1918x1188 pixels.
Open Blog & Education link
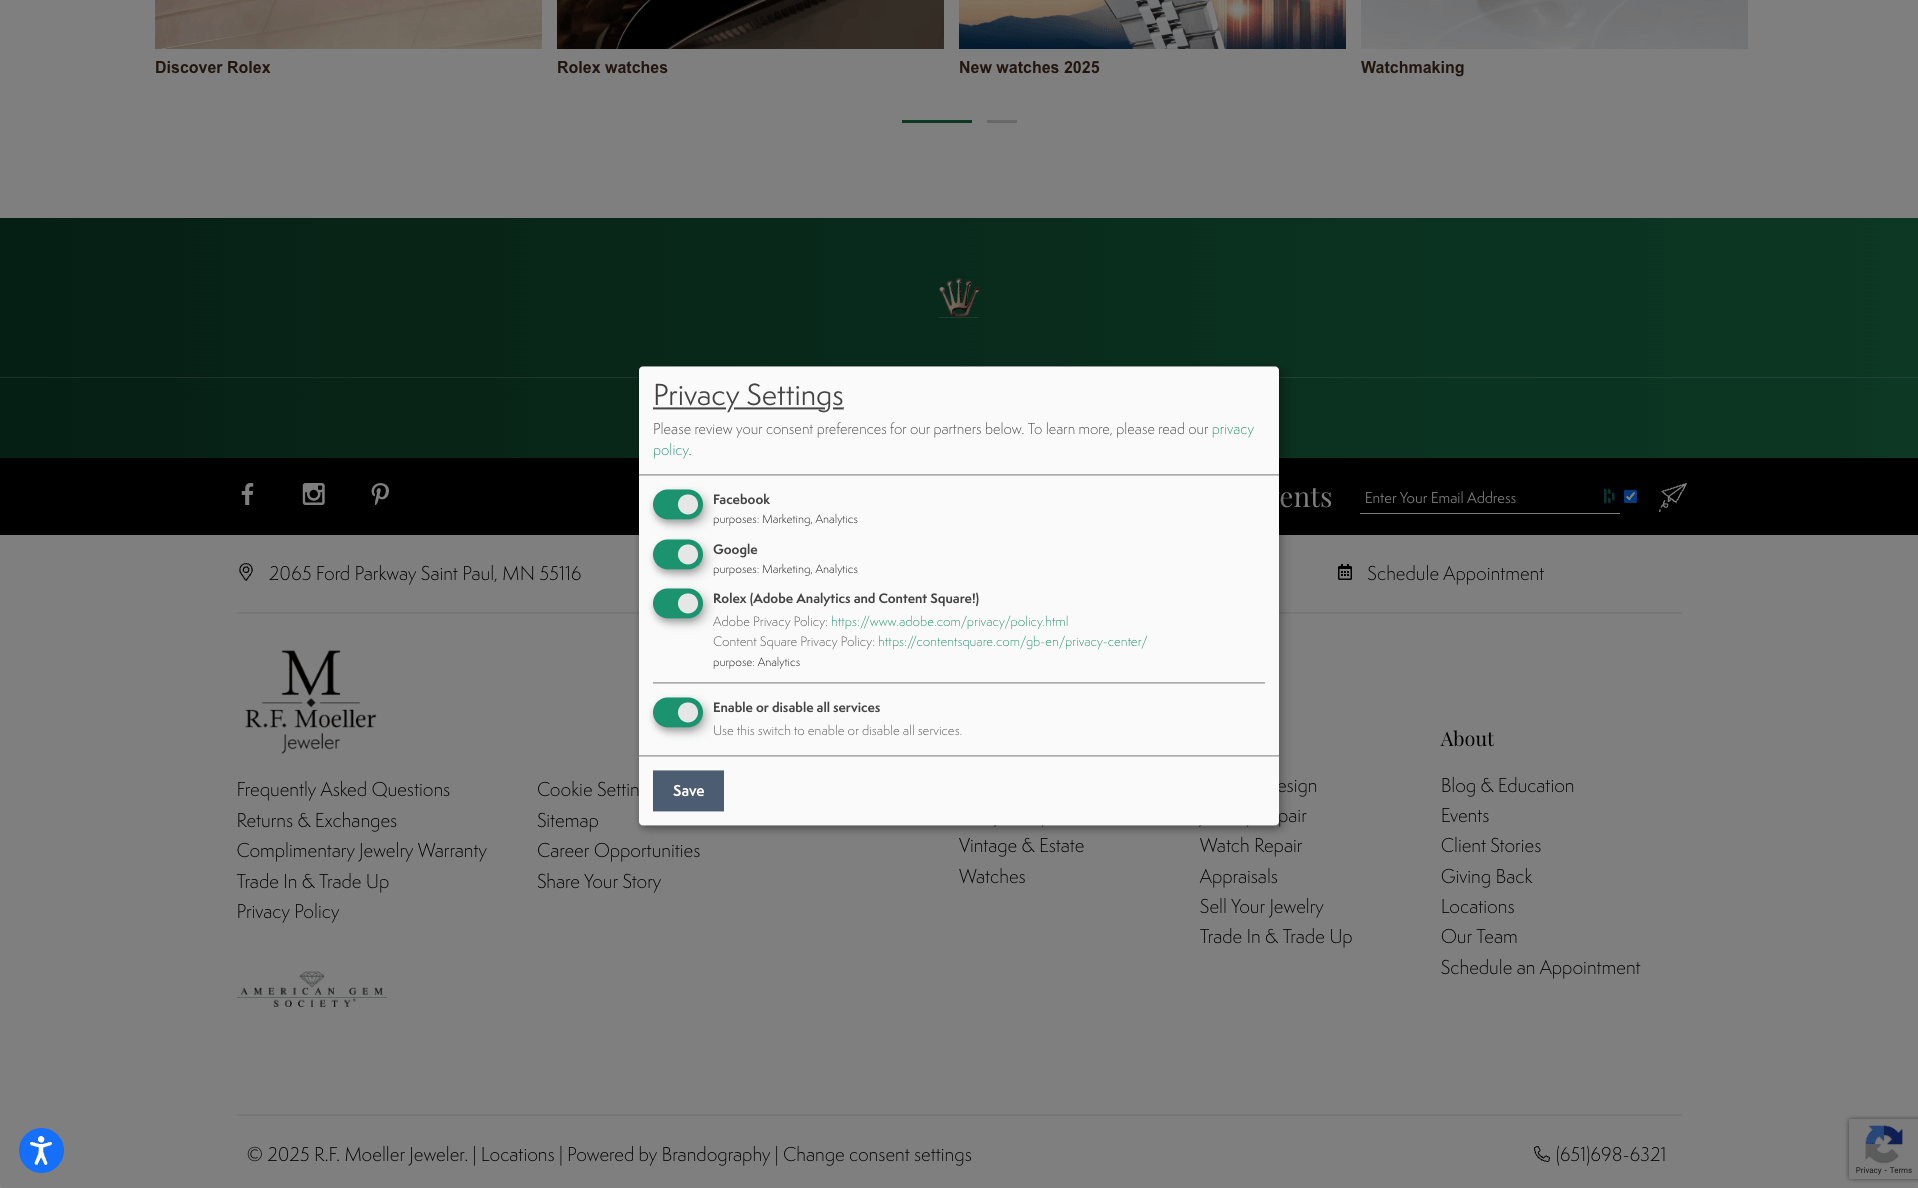[1507, 786]
